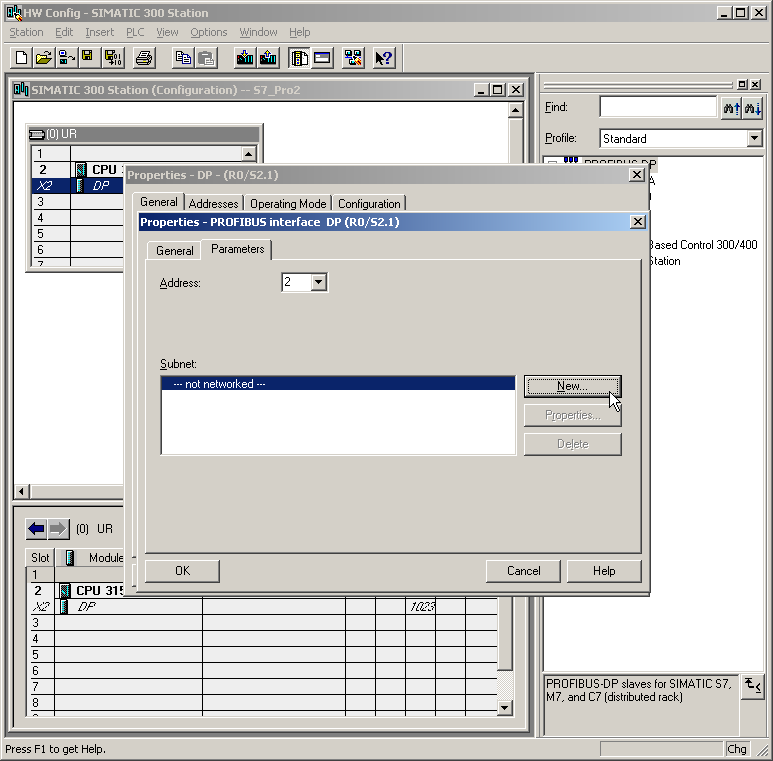Open the PLC menu
This screenshot has height=761, width=773.
pos(135,33)
